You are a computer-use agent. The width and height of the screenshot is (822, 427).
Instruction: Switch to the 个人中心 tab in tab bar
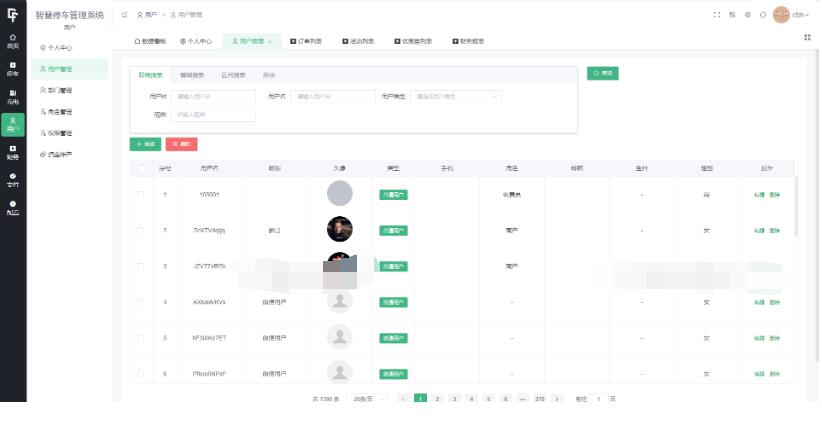pos(196,41)
